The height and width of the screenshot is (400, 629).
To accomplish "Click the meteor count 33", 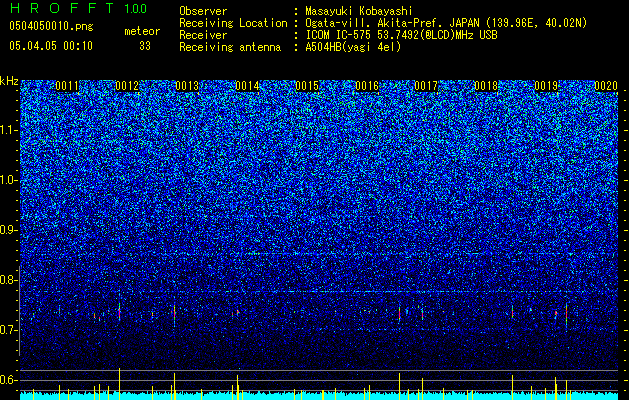I will click(x=145, y=46).
